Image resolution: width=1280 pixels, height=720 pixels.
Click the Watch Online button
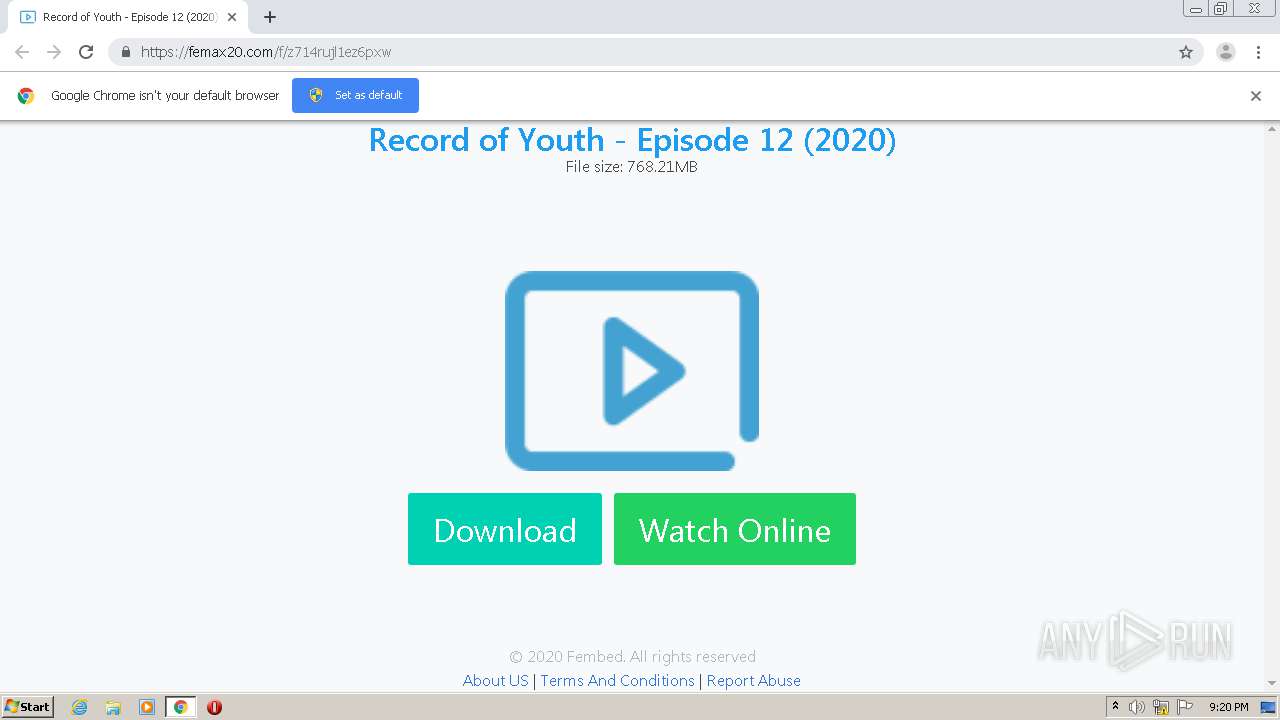[x=735, y=529]
